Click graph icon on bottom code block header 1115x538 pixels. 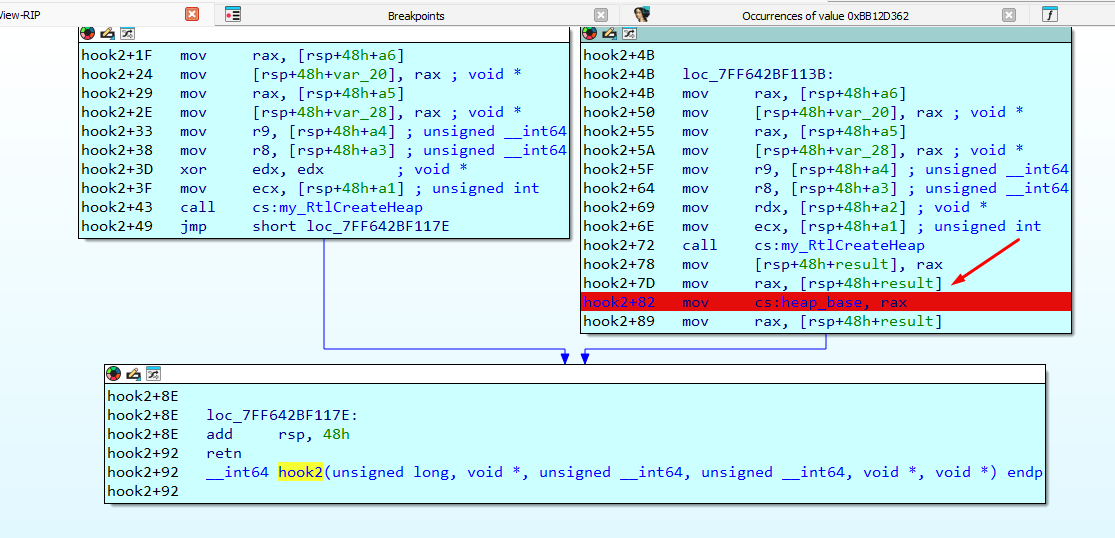tap(153, 373)
